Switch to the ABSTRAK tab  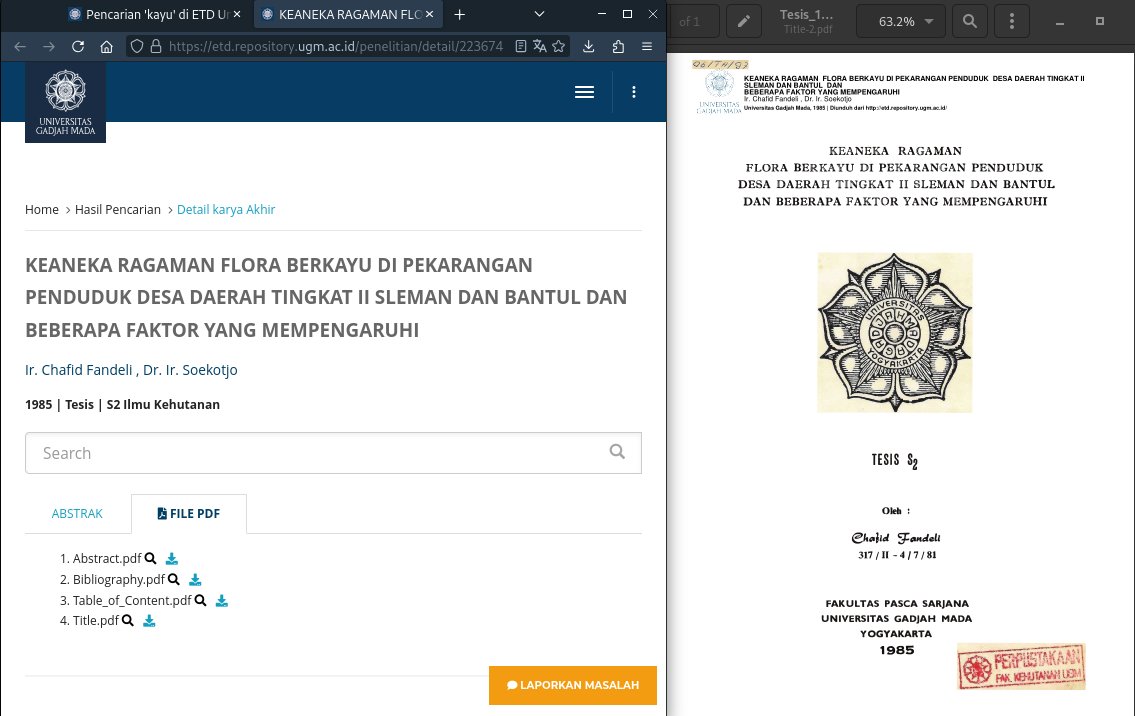point(77,513)
